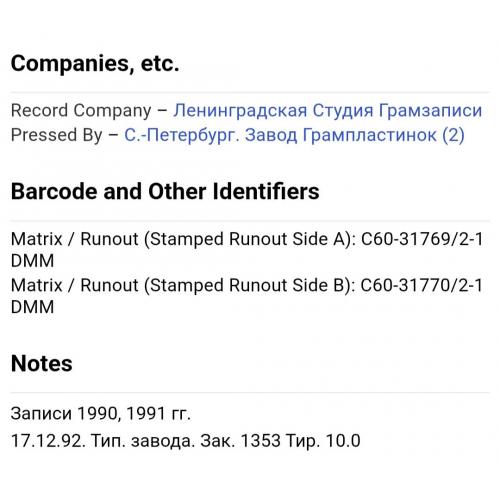This screenshot has height=500, width=500.
Task: Click the Barcode and Other Identifiers heading
Action: click(x=165, y=191)
